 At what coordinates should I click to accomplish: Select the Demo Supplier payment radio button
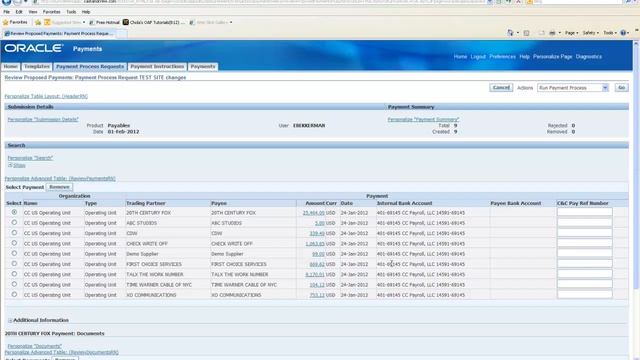(14, 253)
